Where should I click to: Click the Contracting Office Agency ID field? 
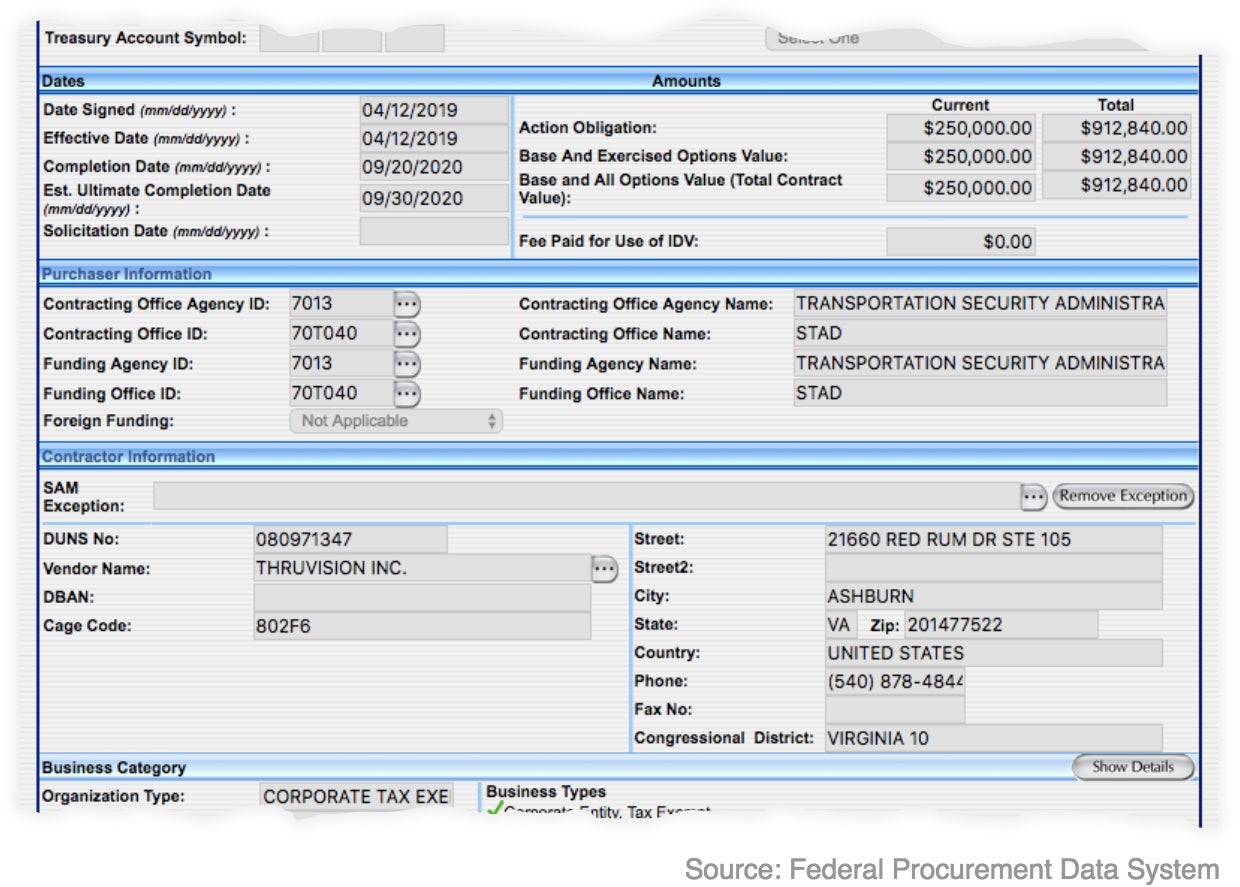pyautogui.click(x=341, y=304)
